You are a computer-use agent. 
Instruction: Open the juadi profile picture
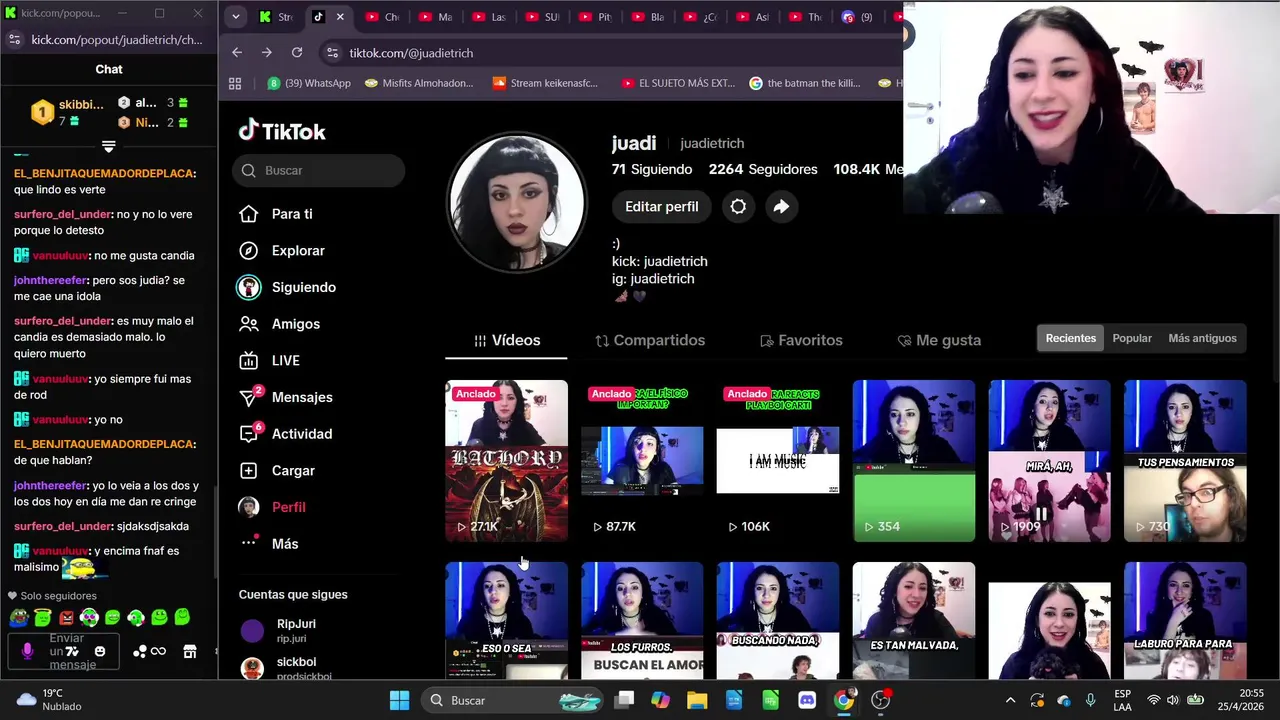pyautogui.click(x=517, y=202)
